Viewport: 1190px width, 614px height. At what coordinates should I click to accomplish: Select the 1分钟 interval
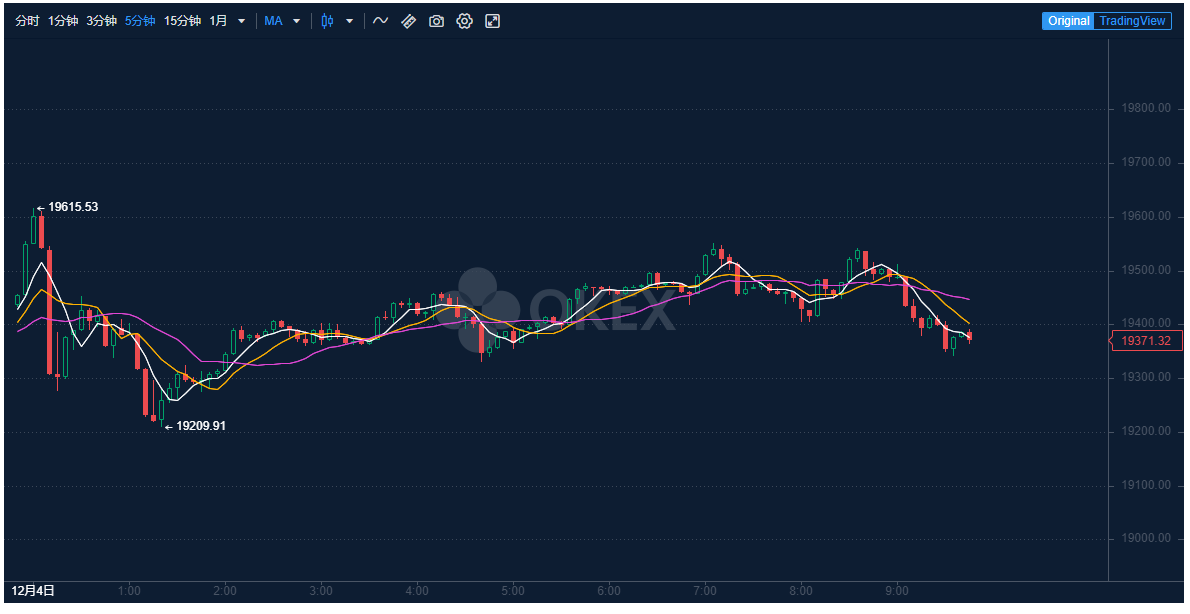coord(63,21)
